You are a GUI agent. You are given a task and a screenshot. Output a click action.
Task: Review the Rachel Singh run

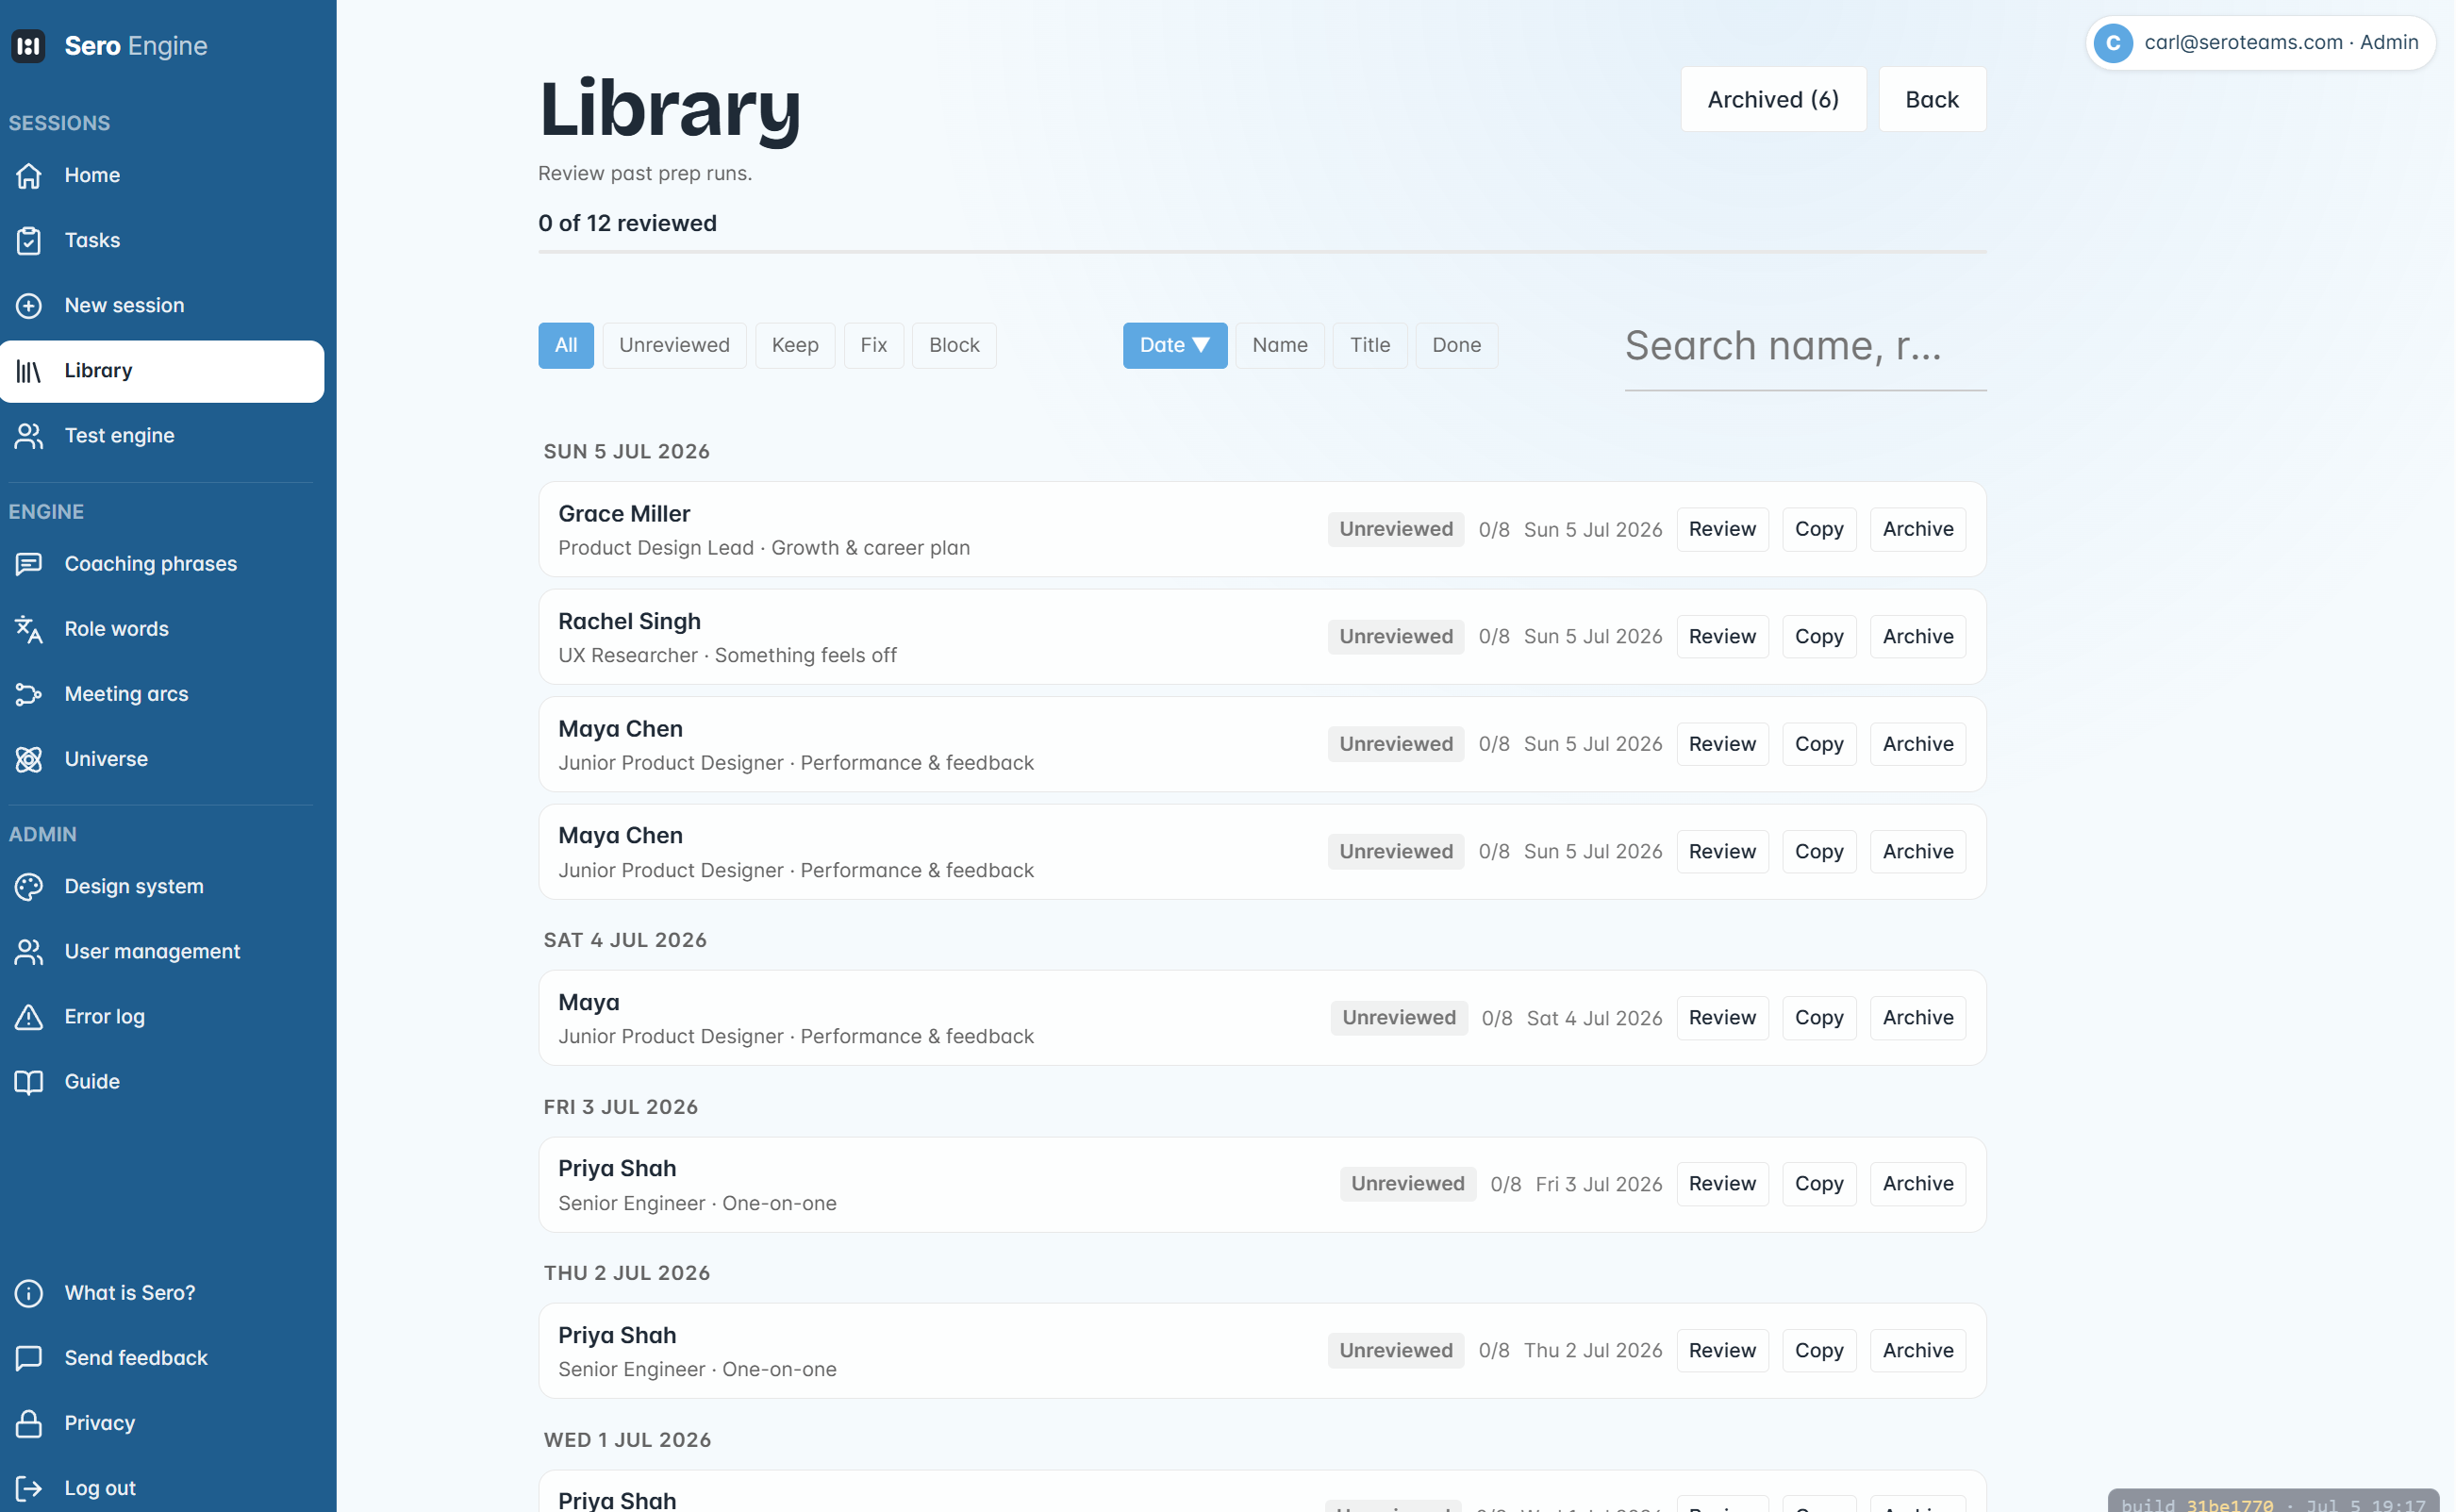click(x=1722, y=636)
